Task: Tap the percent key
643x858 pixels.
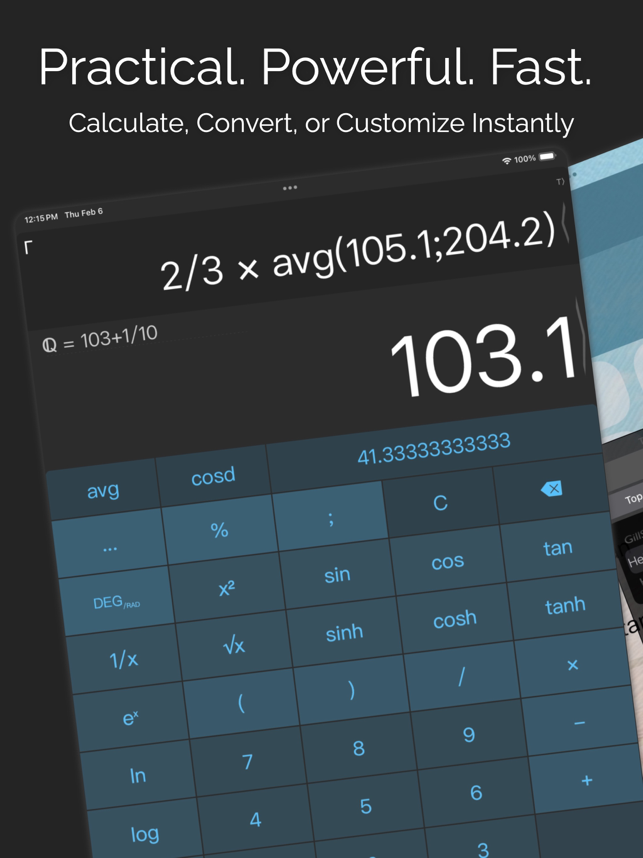Action: [x=219, y=530]
